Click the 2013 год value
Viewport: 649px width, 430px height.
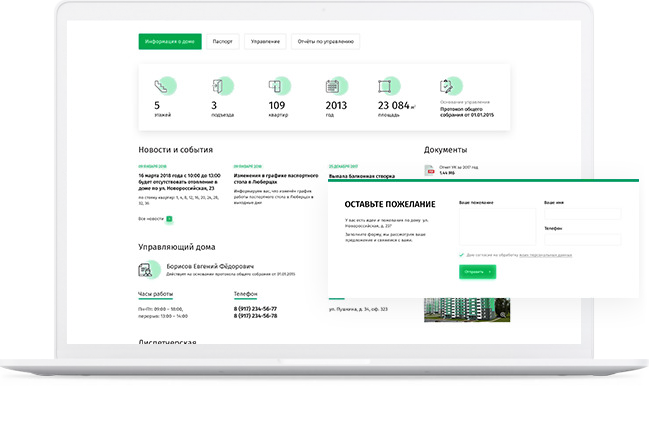click(x=336, y=106)
